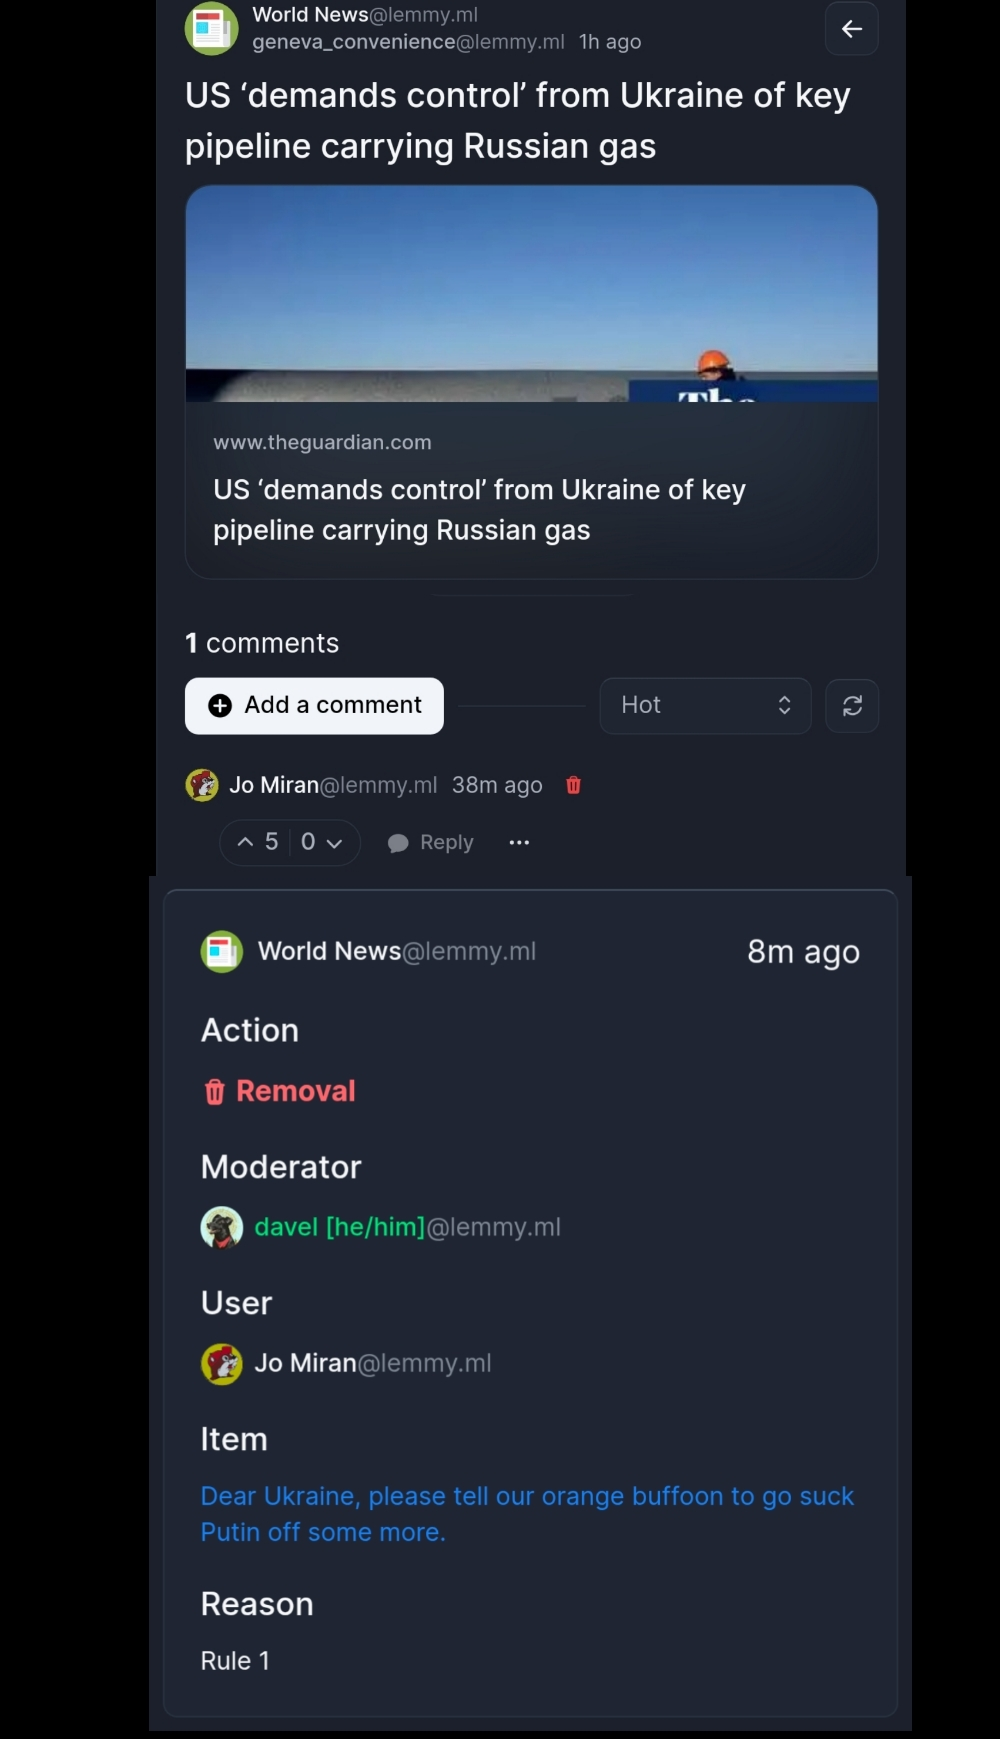1000x1739 pixels.
Task: View the pipeline article thumbnail image
Action: pyautogui.click(x=531, y=293)
